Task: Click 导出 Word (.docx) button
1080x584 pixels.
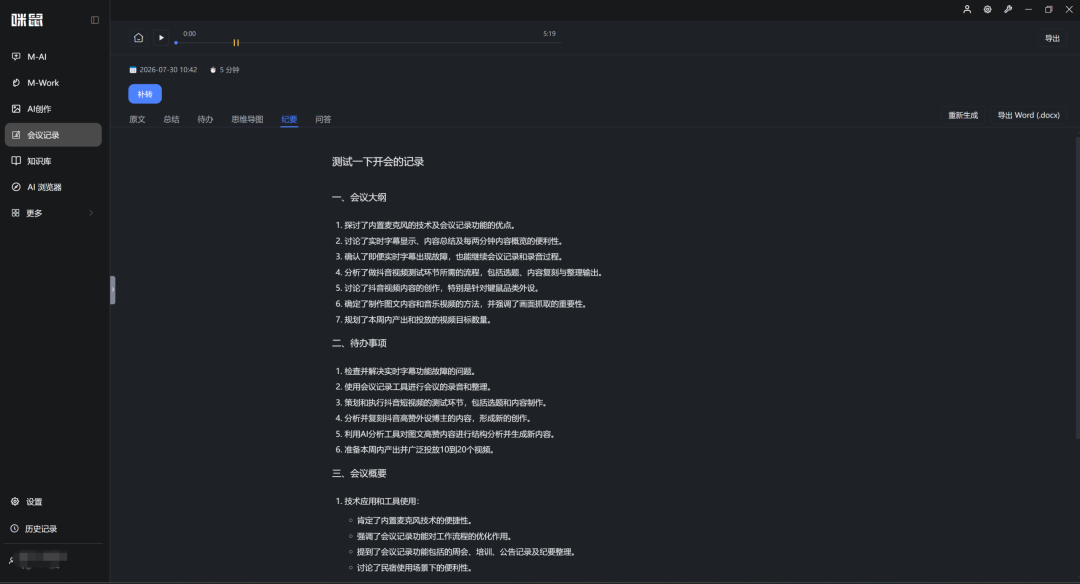Action: point(1028,116)
